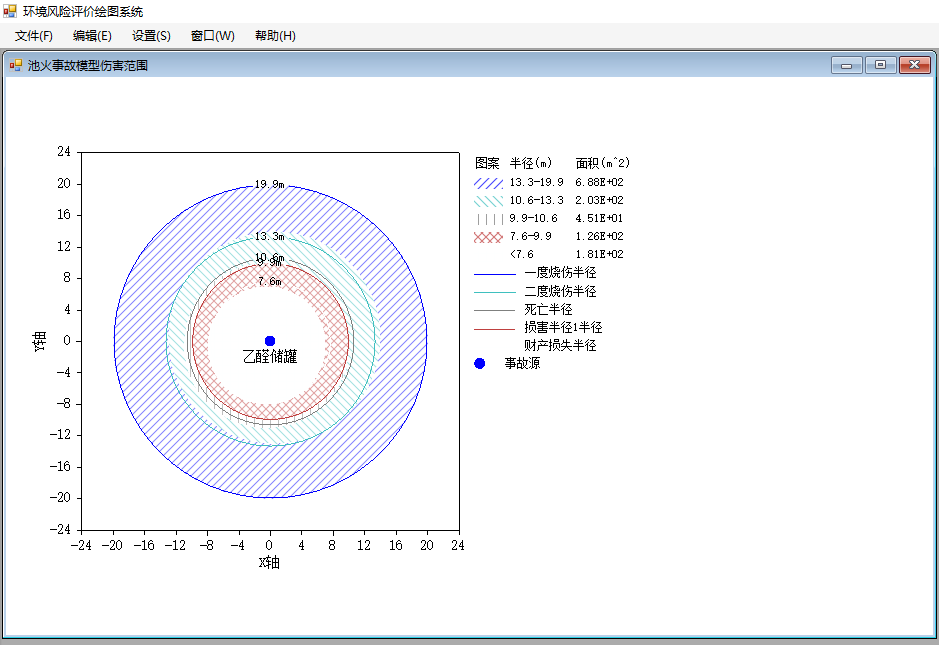Click the 1.81E+02 area value
Image resolution: width=939 pixels, height=645 pixels.
599,254
